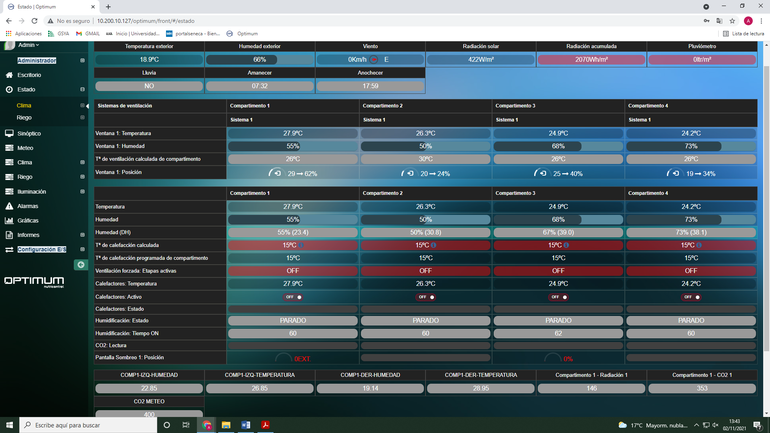Open the Optimum bookmark link

pyautogui.click(x=242, y=33)
